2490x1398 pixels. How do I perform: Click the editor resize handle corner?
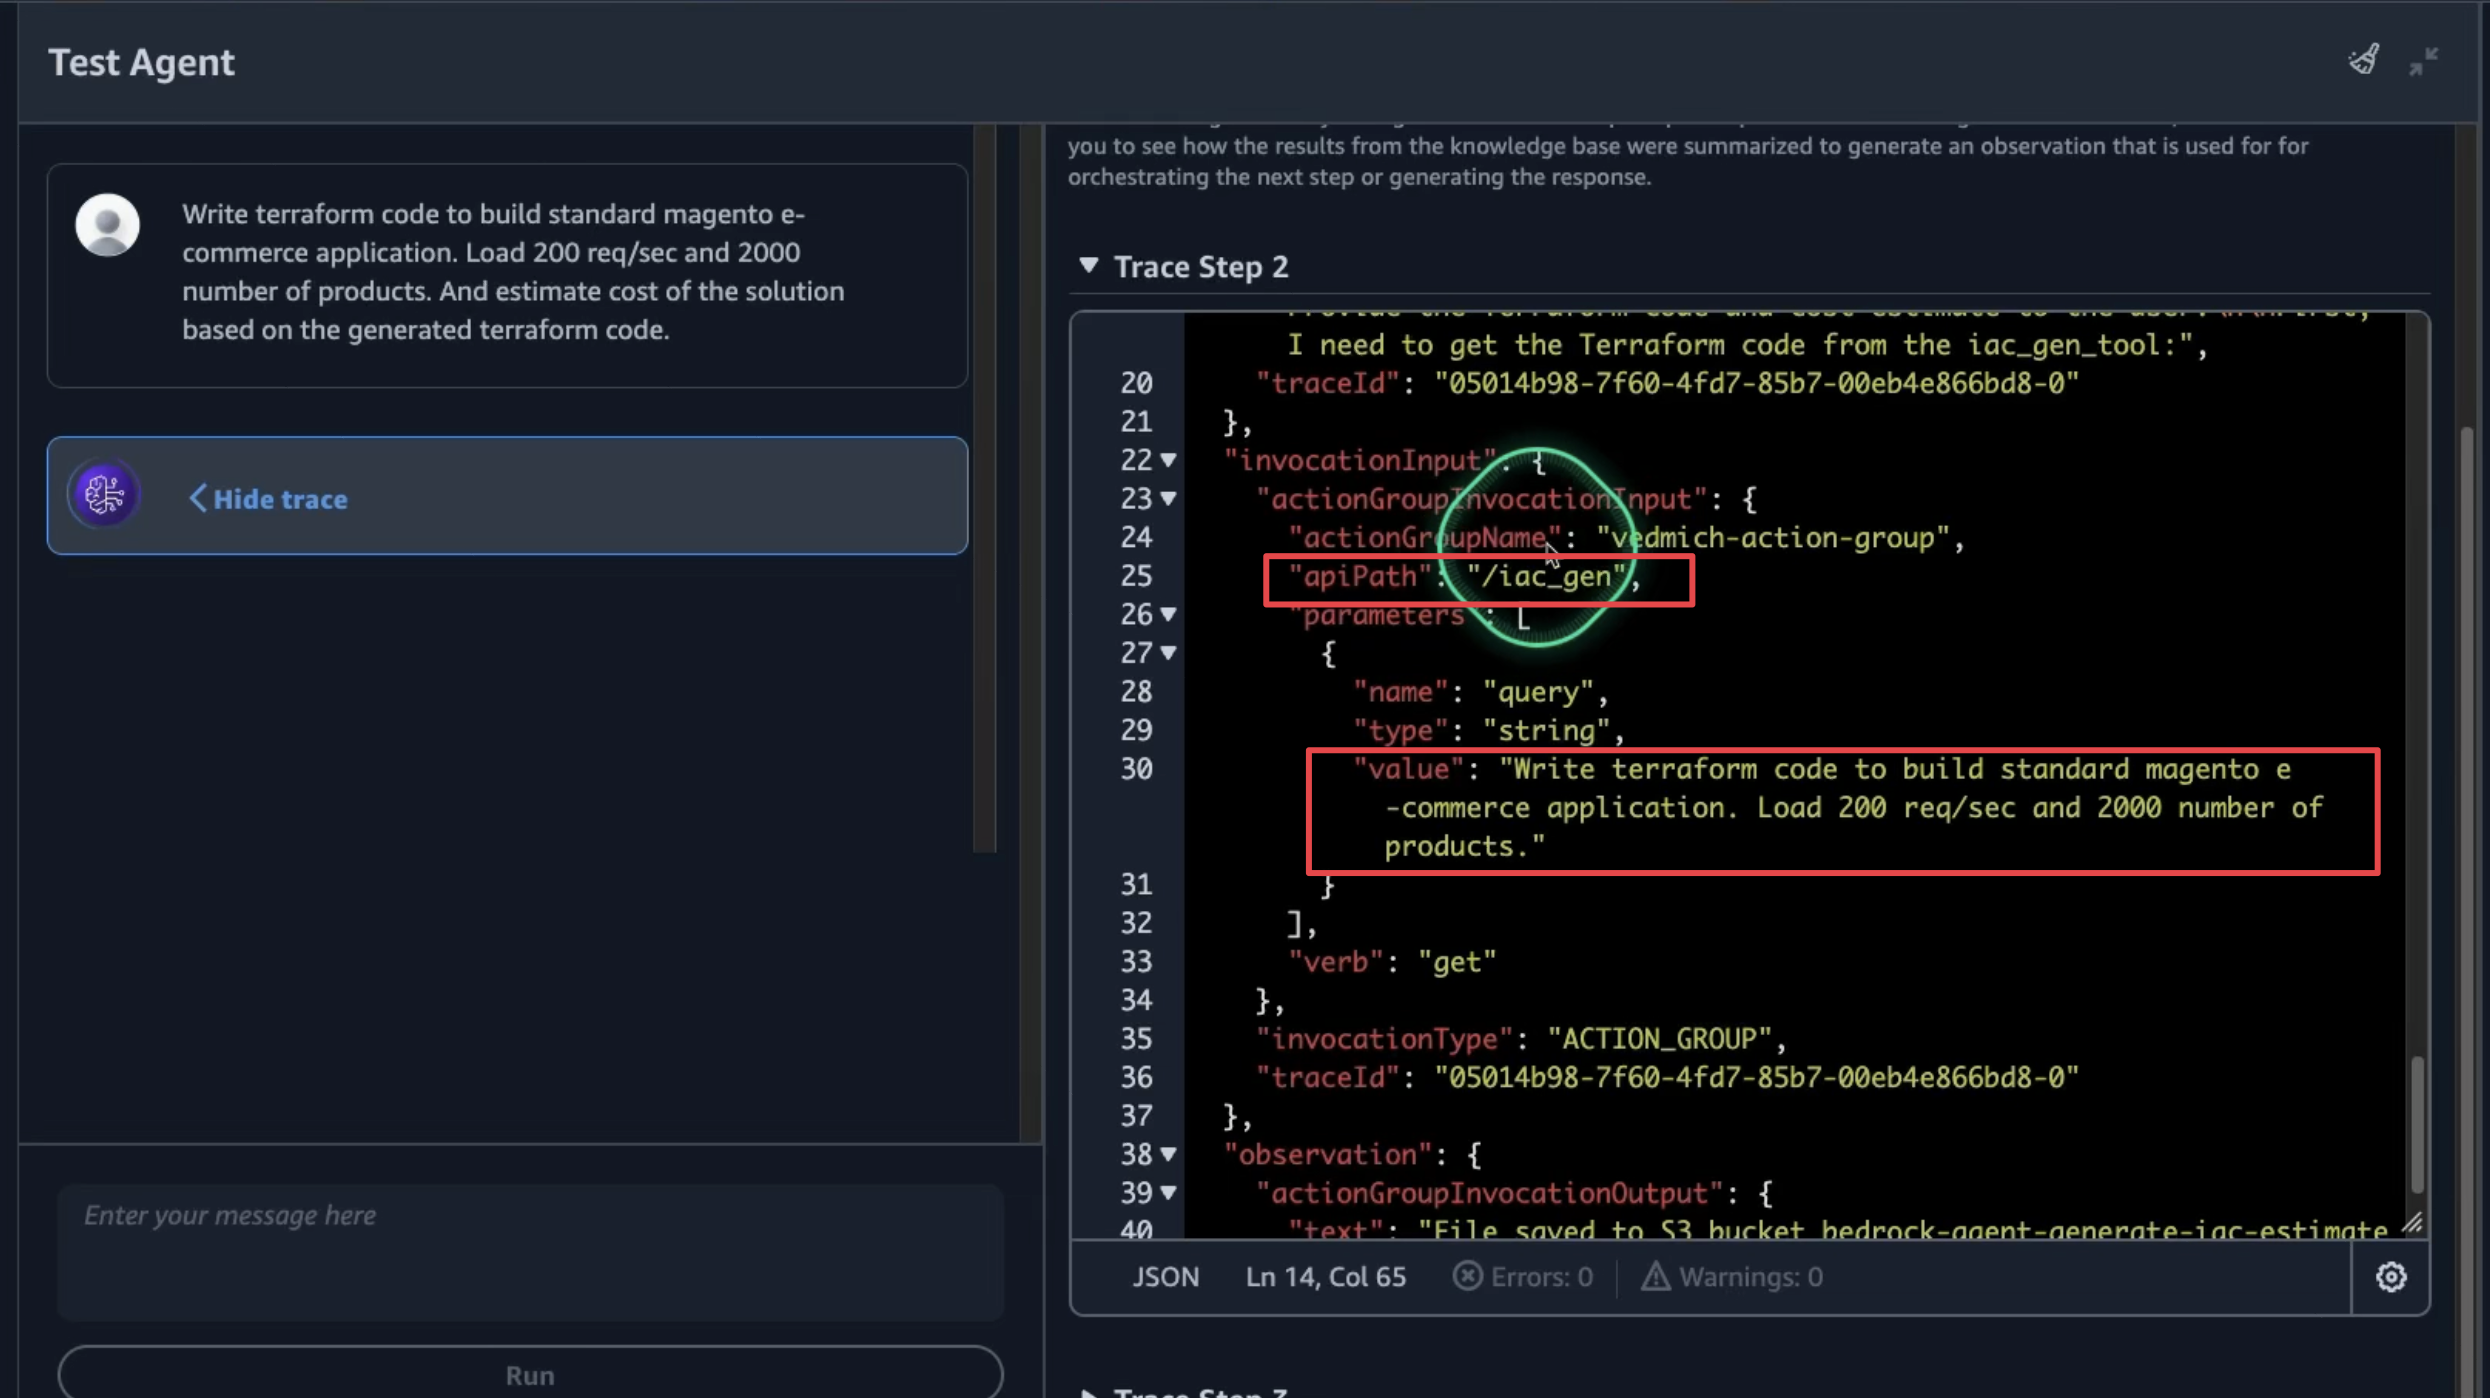(2412, 1223)
